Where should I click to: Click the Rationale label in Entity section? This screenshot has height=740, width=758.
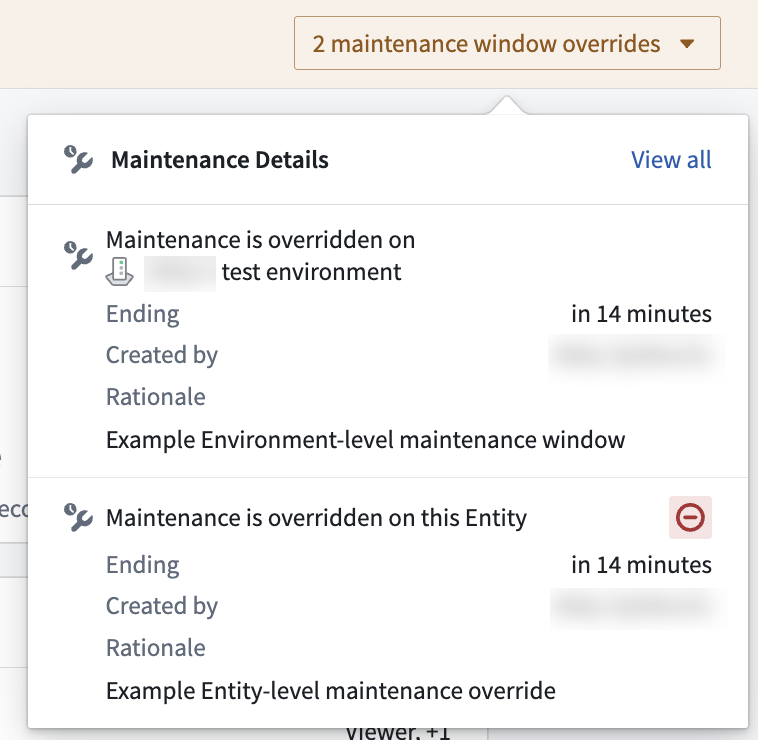tap(156, 648)
